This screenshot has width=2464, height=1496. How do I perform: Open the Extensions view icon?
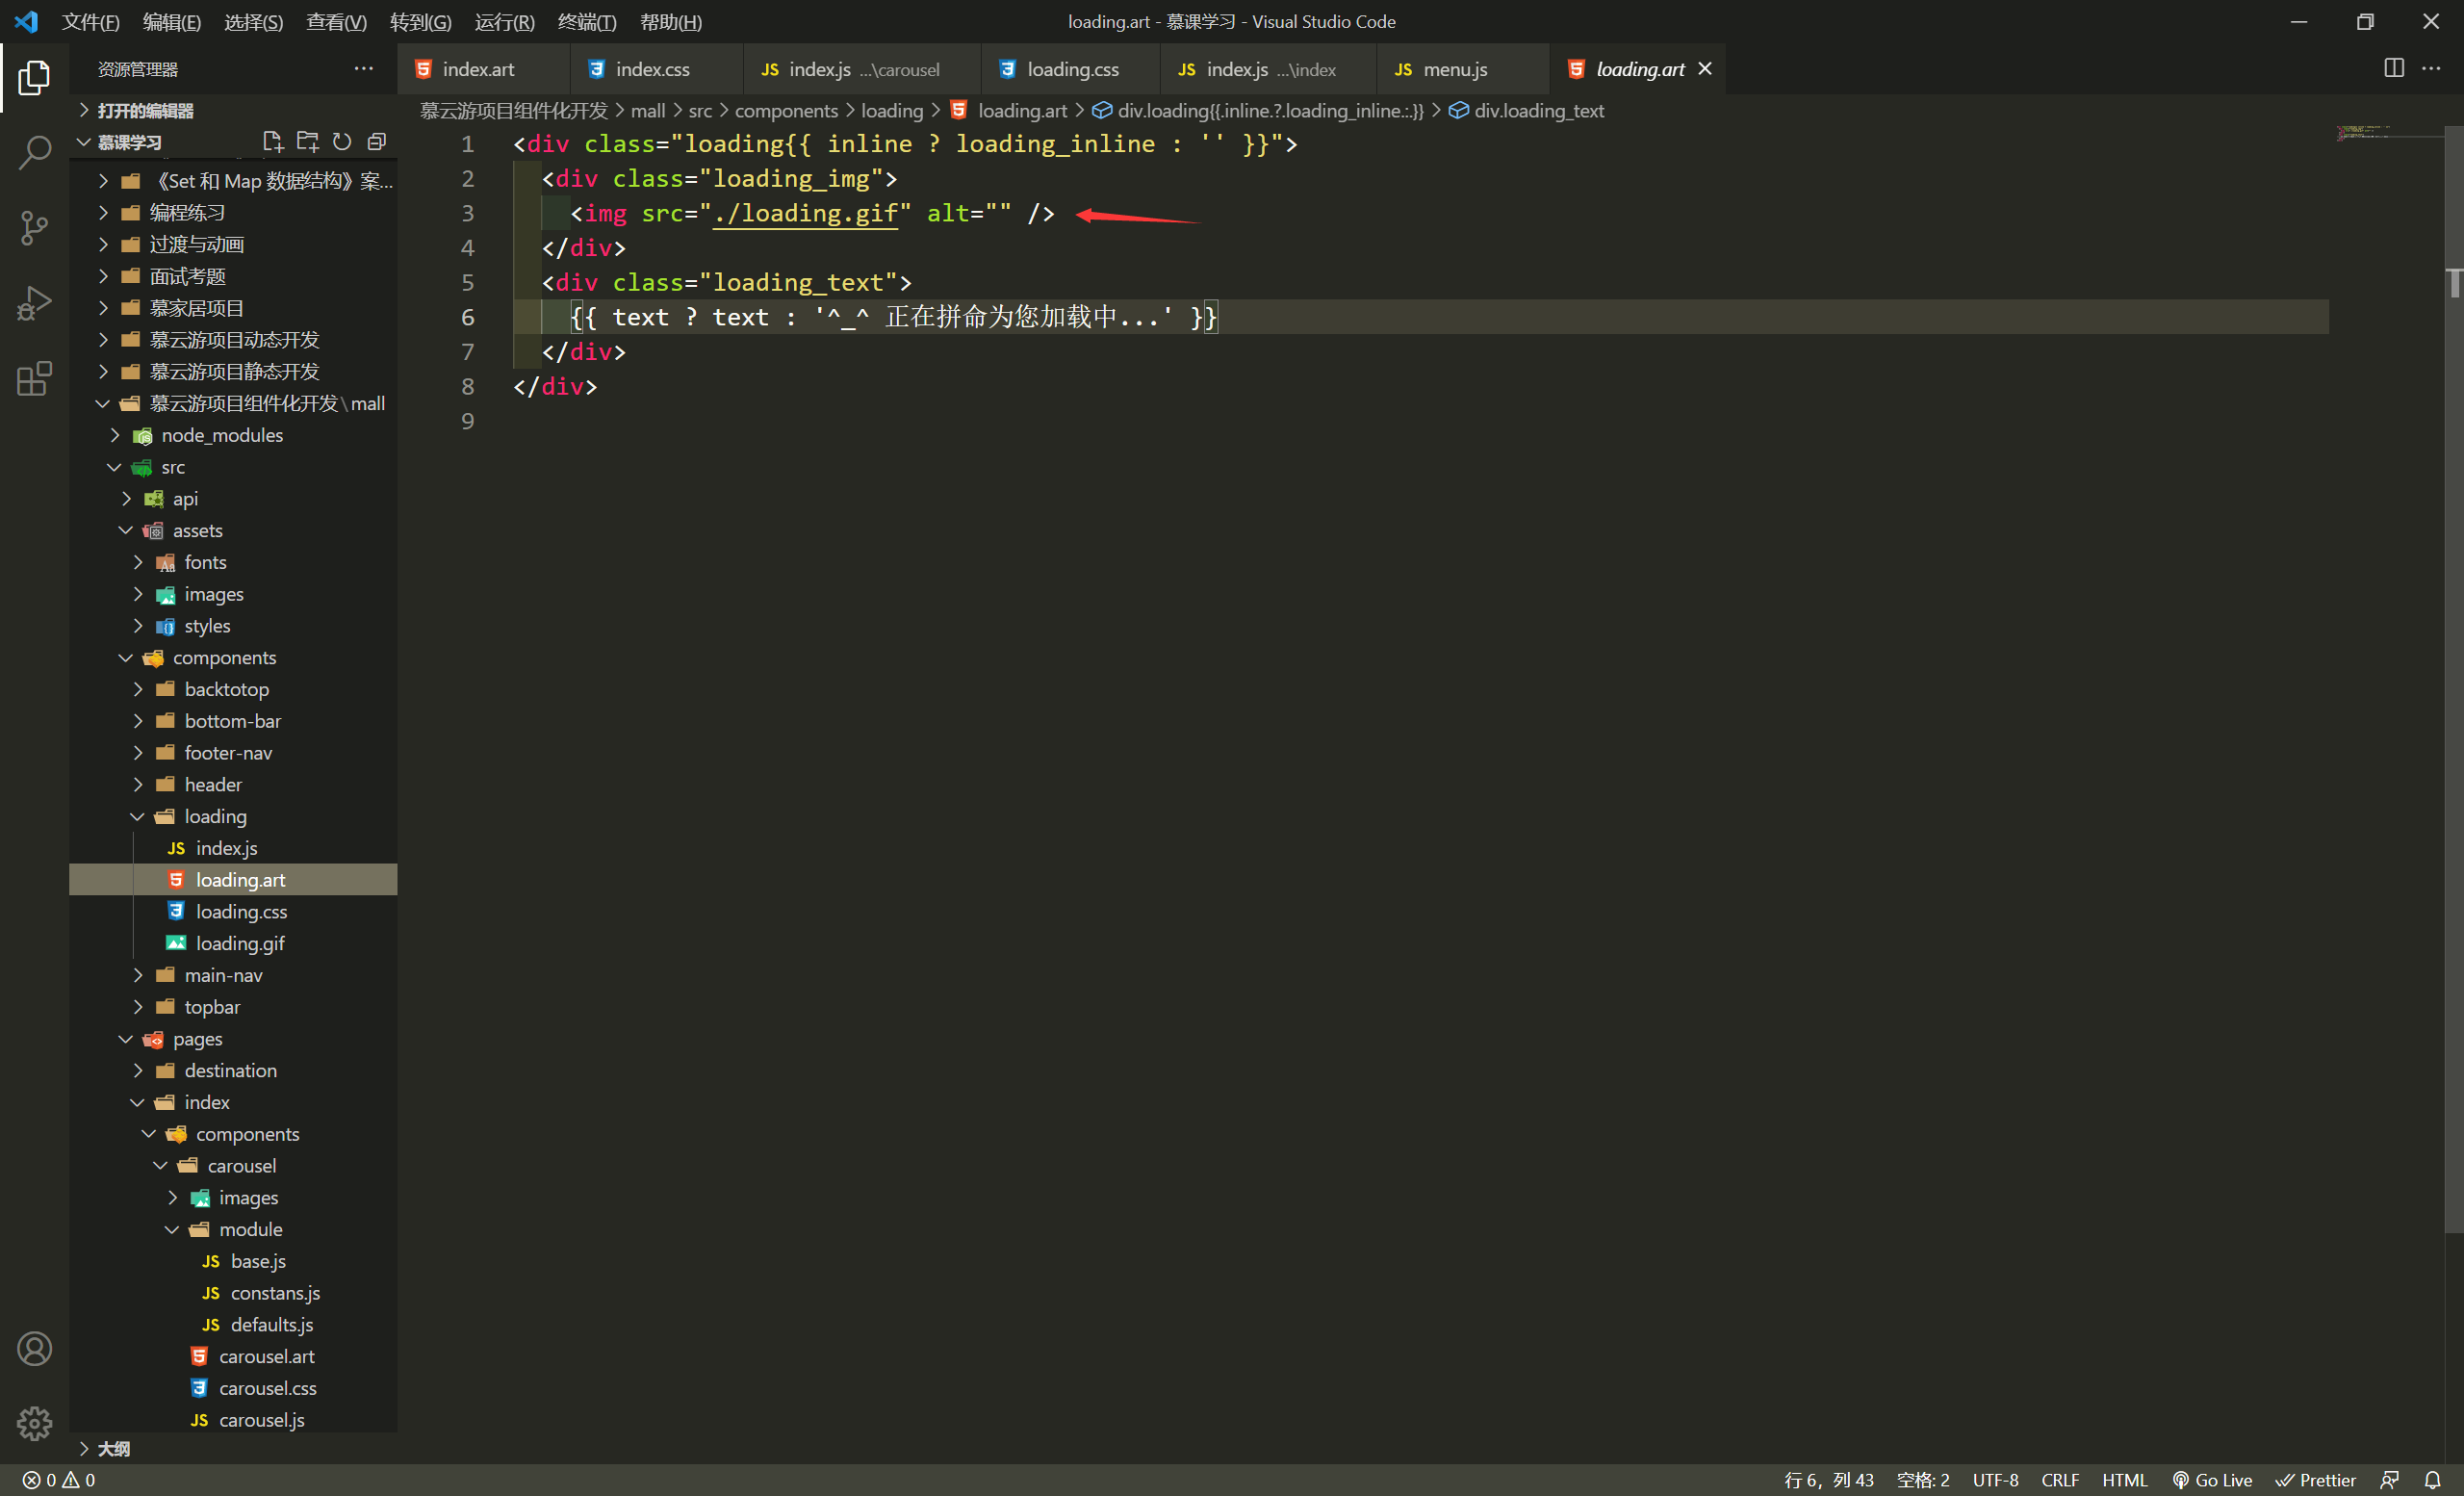34,378
